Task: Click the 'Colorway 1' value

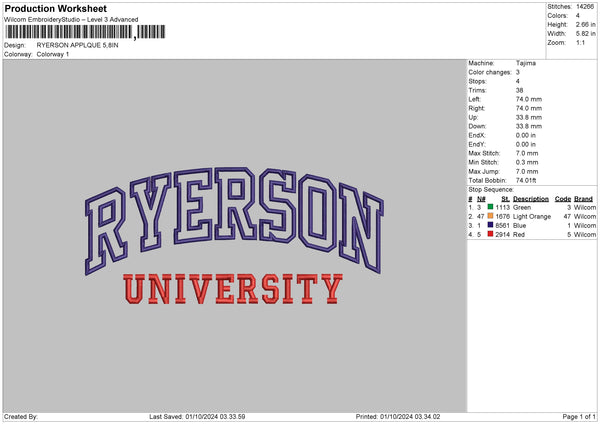Action: click(53, 54)
